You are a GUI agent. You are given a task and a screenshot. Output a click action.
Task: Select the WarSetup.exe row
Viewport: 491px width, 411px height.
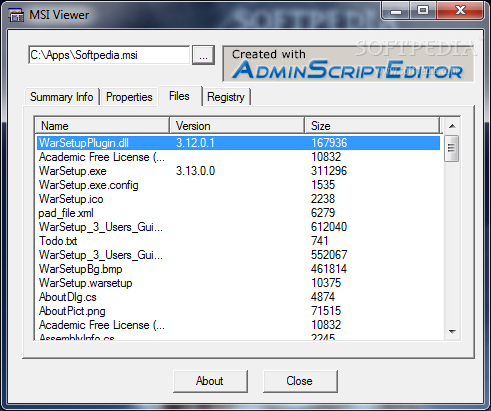point(238,171)
